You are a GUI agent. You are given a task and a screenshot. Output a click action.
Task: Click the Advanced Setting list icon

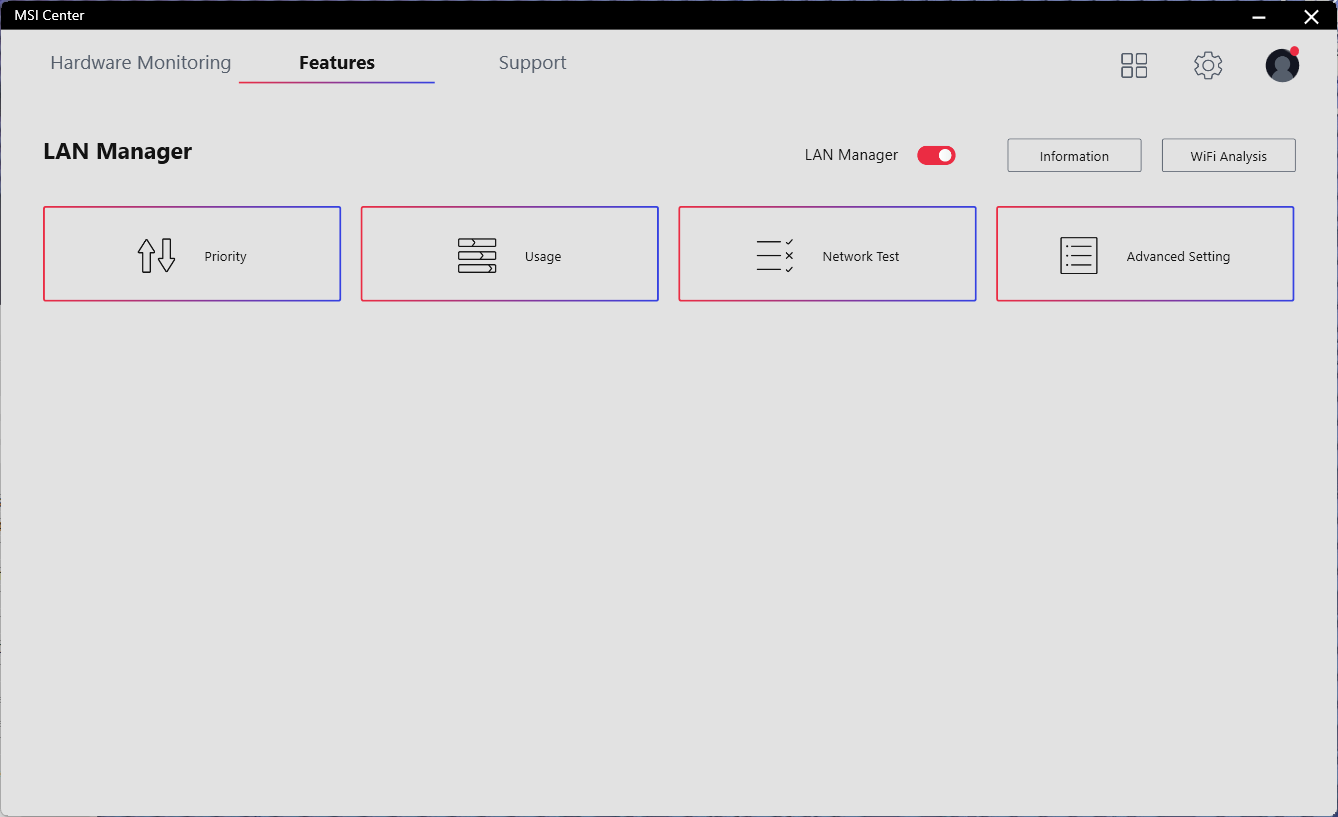tap(1079, 256)
